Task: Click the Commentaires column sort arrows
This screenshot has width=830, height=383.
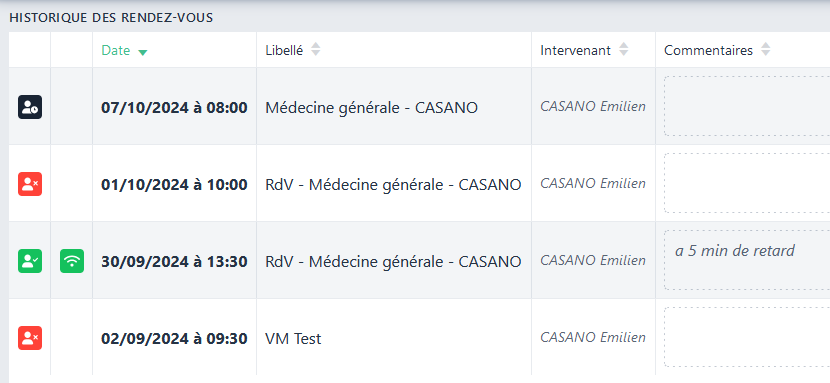Action: pyautogui.click(x=765, y=50)
